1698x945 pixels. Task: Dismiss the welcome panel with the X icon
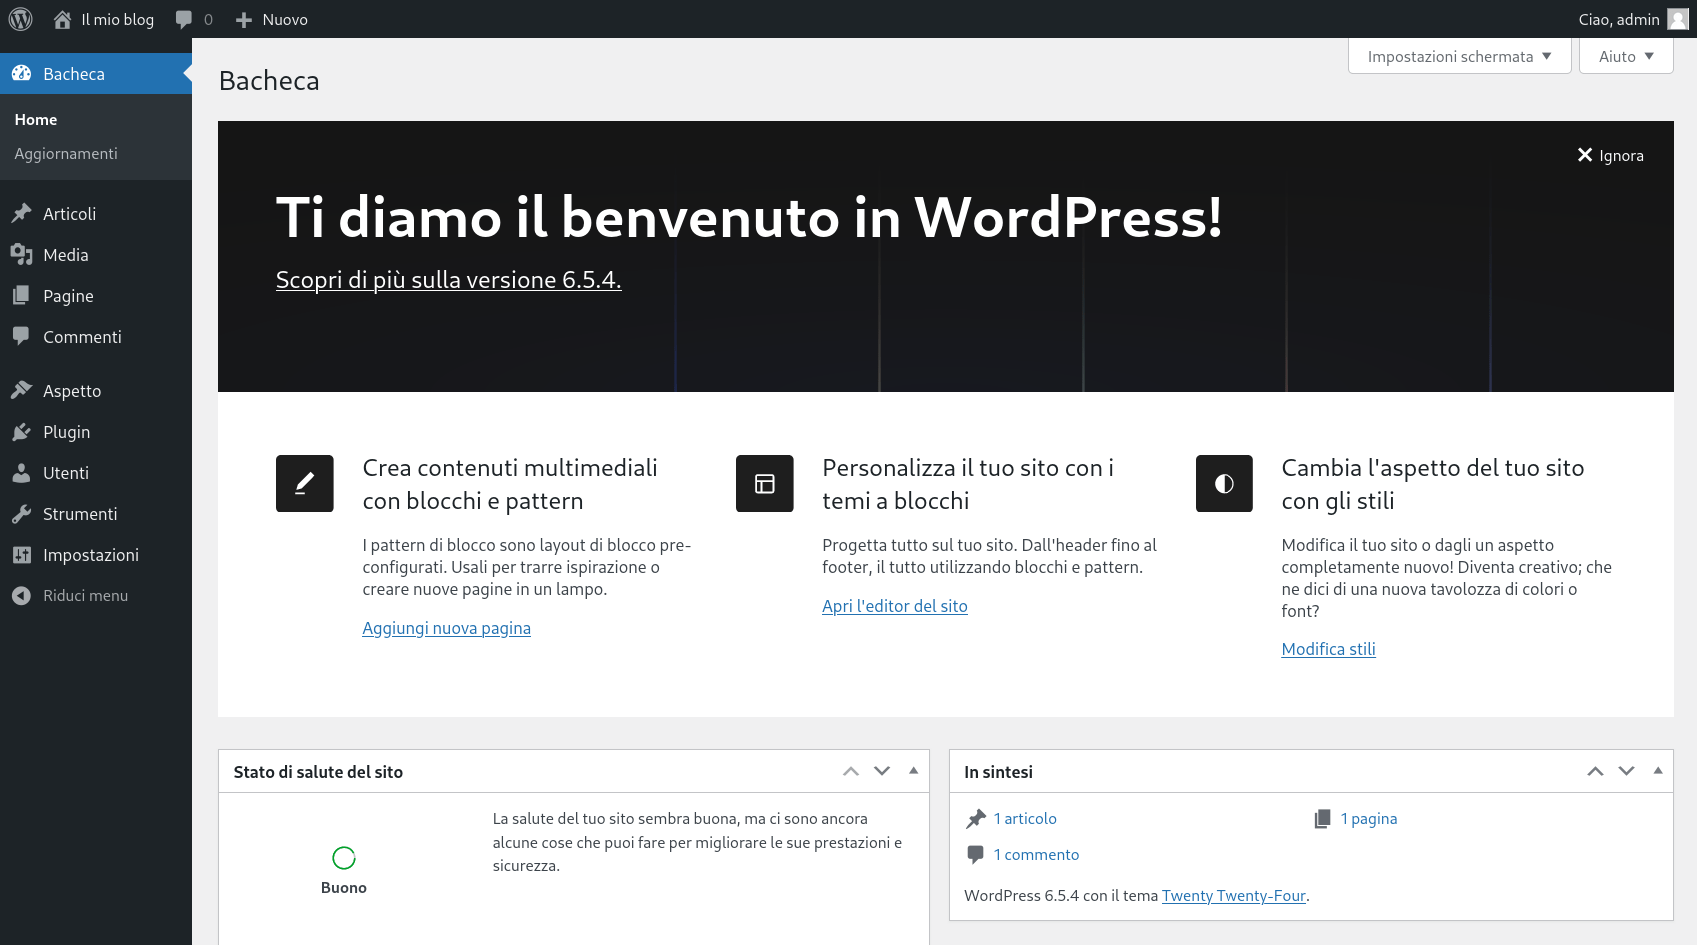coord(1585,155)
